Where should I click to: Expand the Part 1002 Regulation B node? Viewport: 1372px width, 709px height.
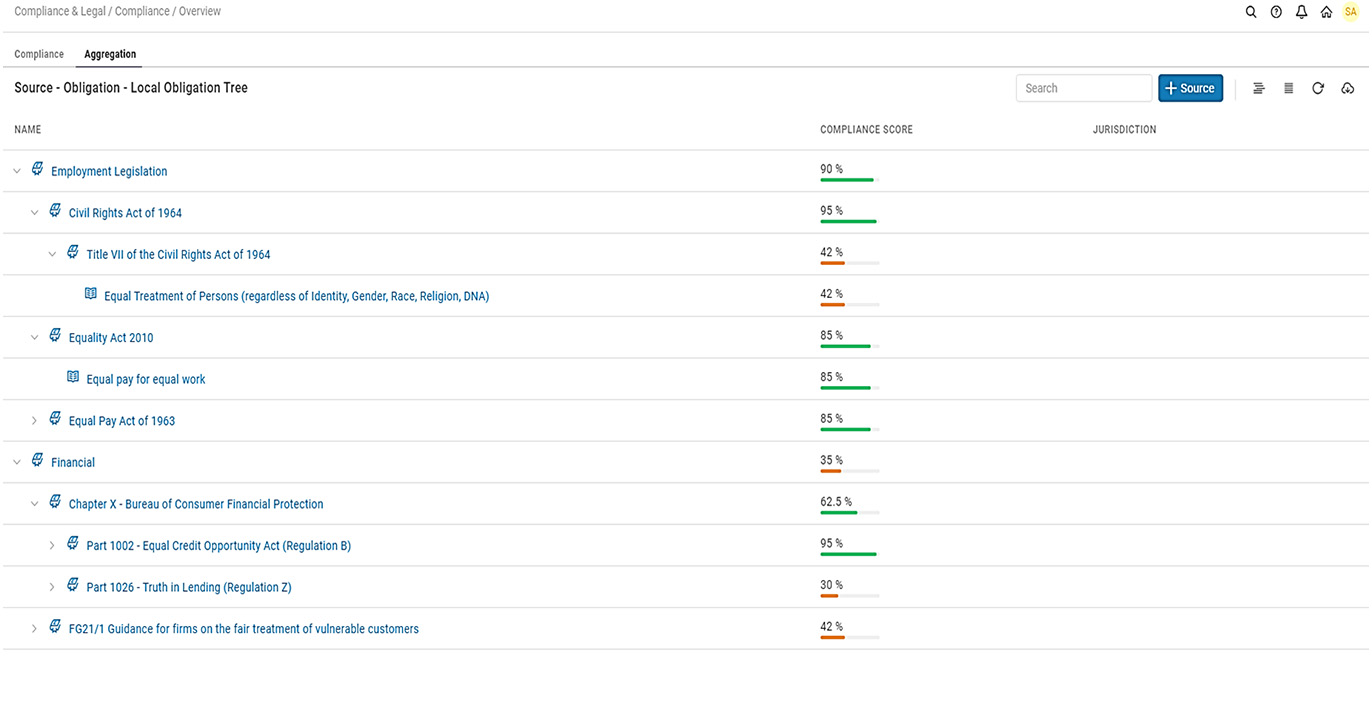(52, 545)
